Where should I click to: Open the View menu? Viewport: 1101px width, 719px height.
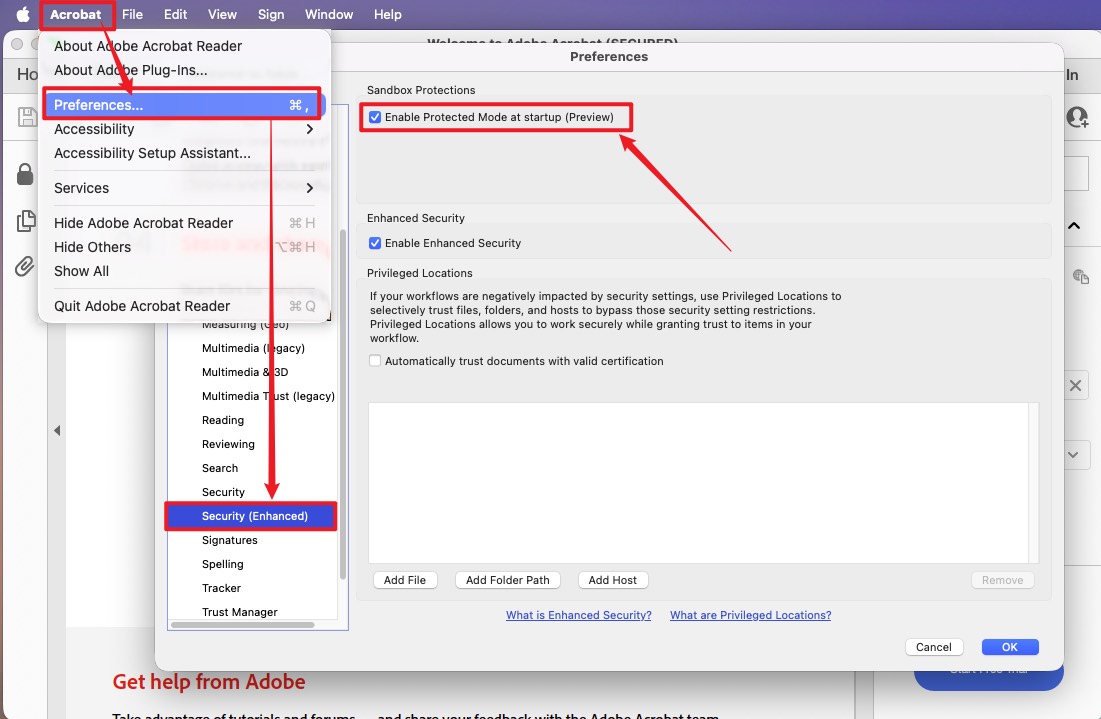[222, 14]
